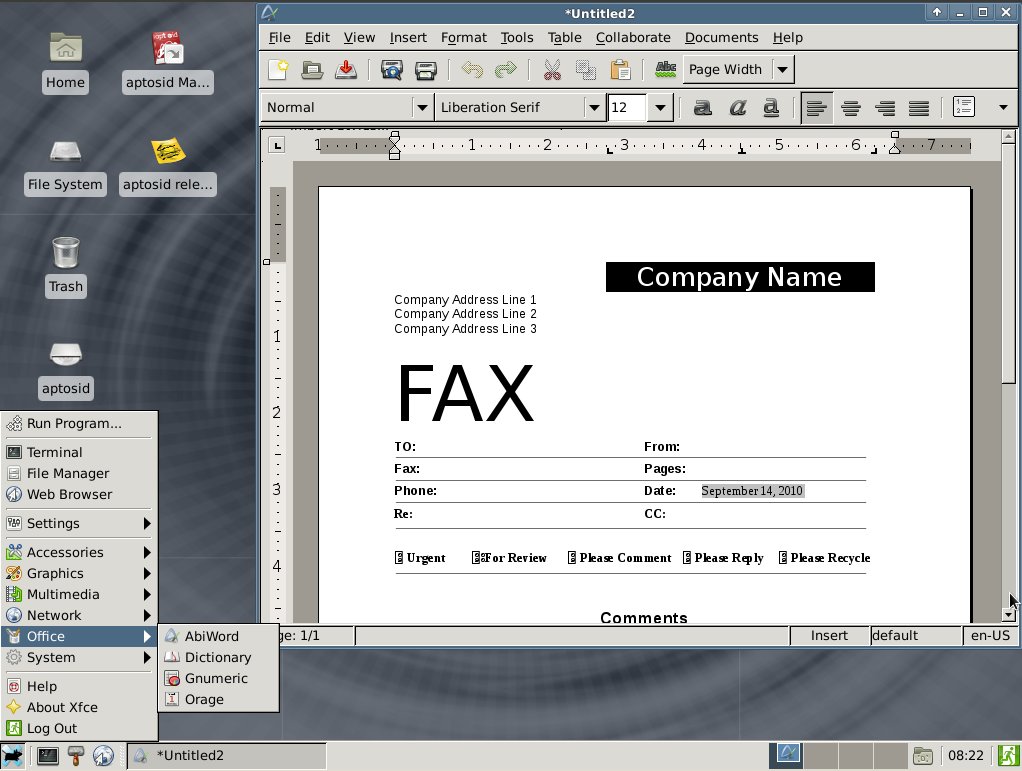Launch terminal from panel icon
This screenshot has height=771, width=1022.
tap(48, 756)
